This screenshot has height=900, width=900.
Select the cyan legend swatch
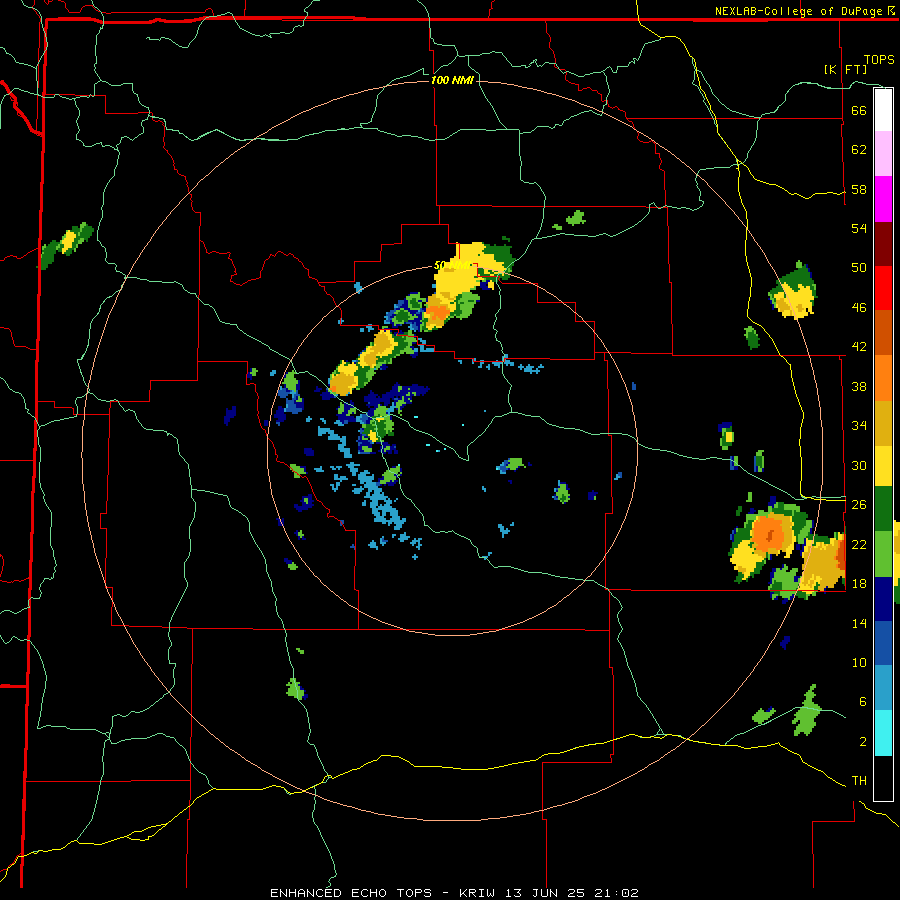tap(883, 733)
